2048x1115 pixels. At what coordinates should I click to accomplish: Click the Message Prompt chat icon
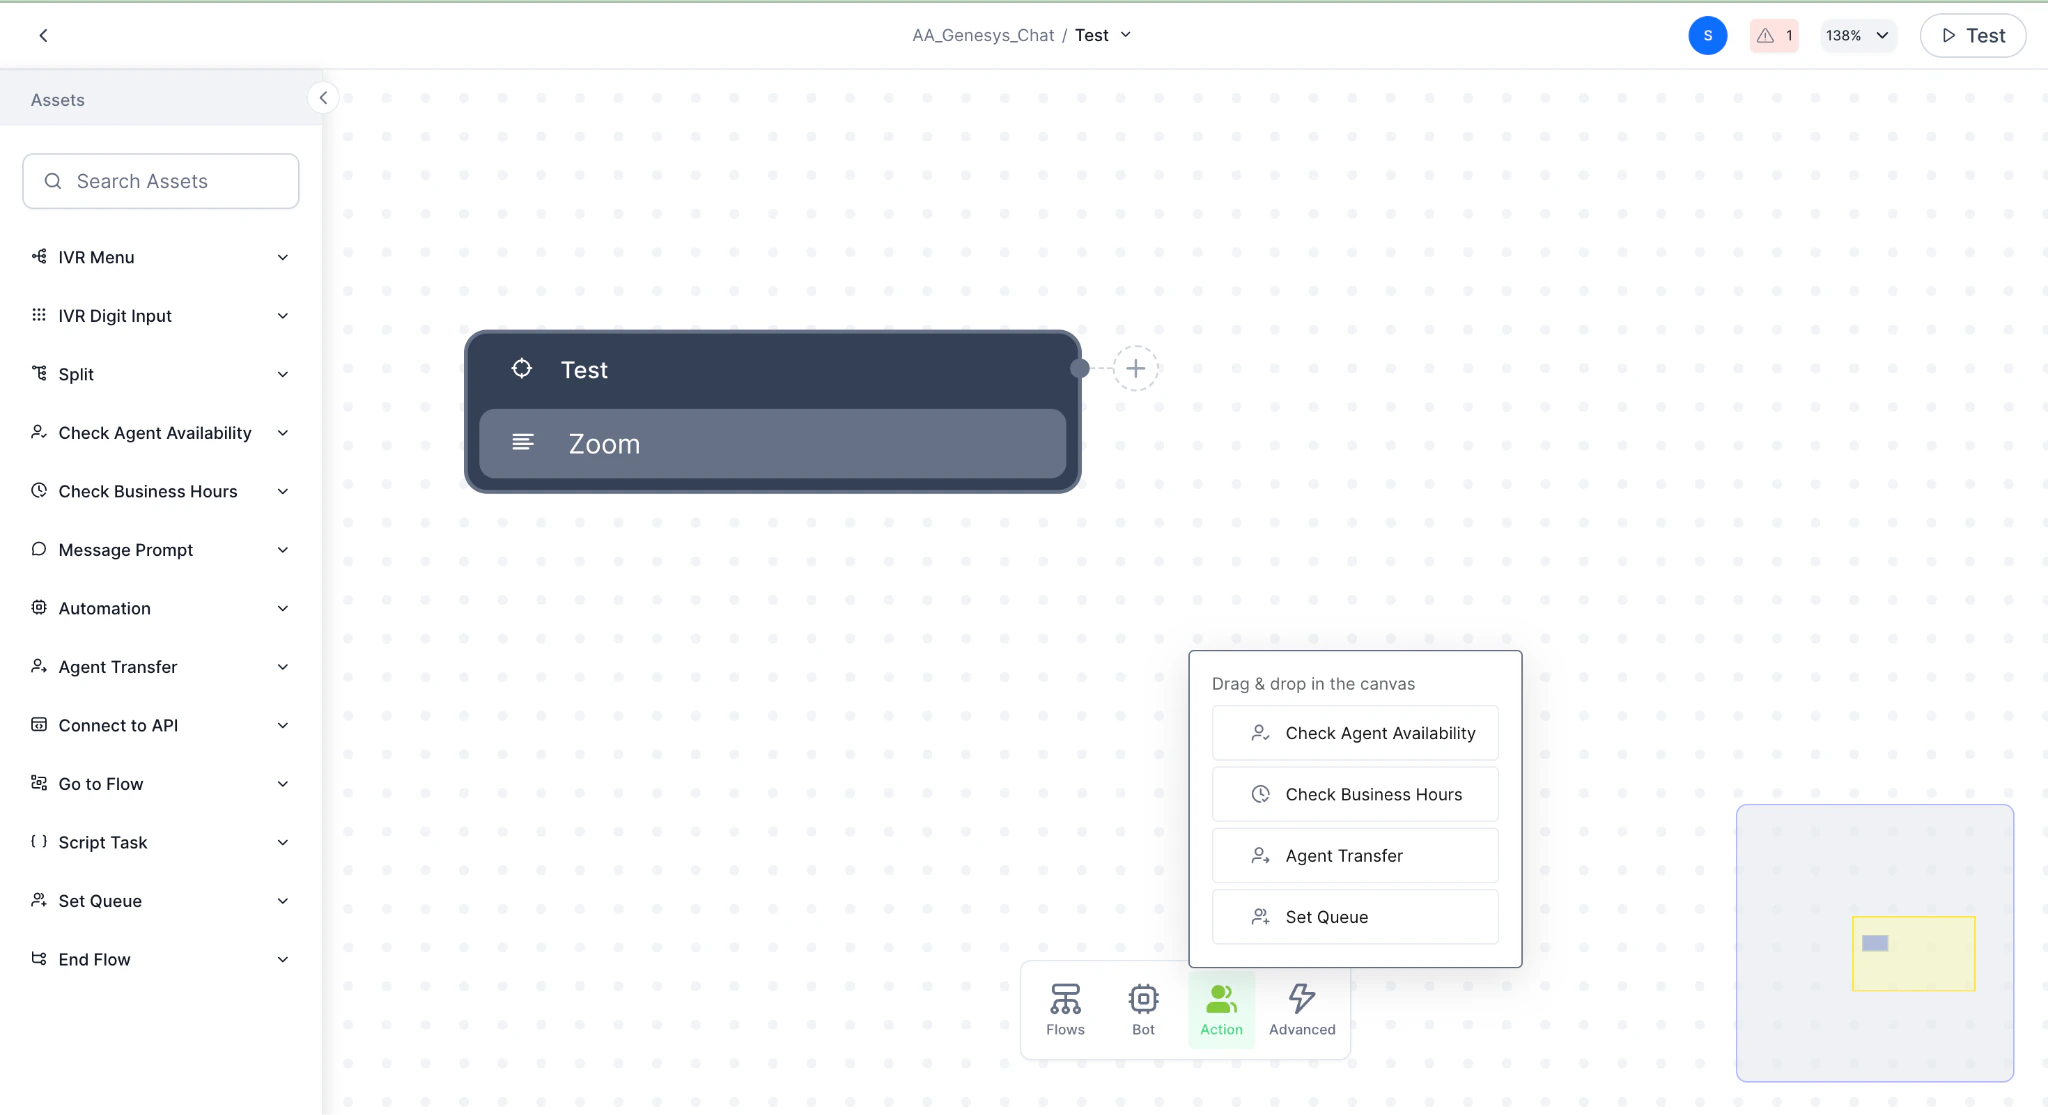coord(38,549)
